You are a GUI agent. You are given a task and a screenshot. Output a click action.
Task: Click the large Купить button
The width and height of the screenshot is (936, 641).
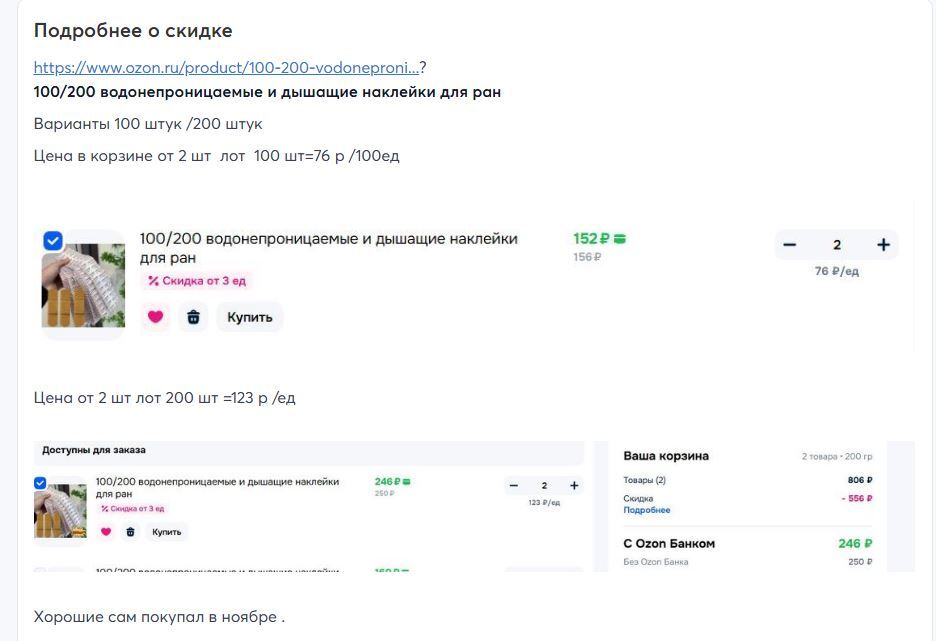(250, 317)
